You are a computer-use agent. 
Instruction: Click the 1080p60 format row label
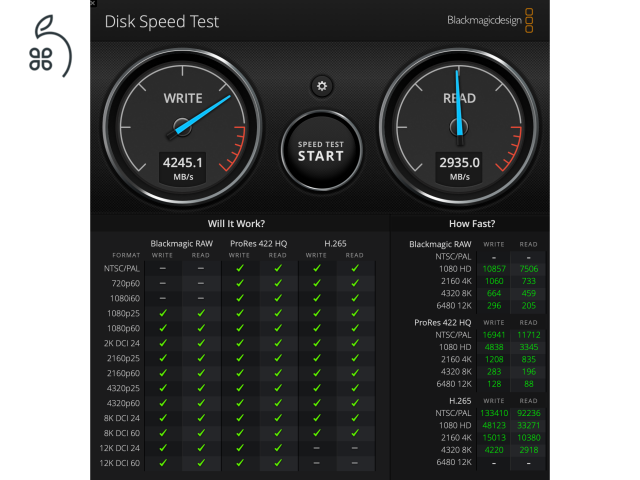[123, 328]
